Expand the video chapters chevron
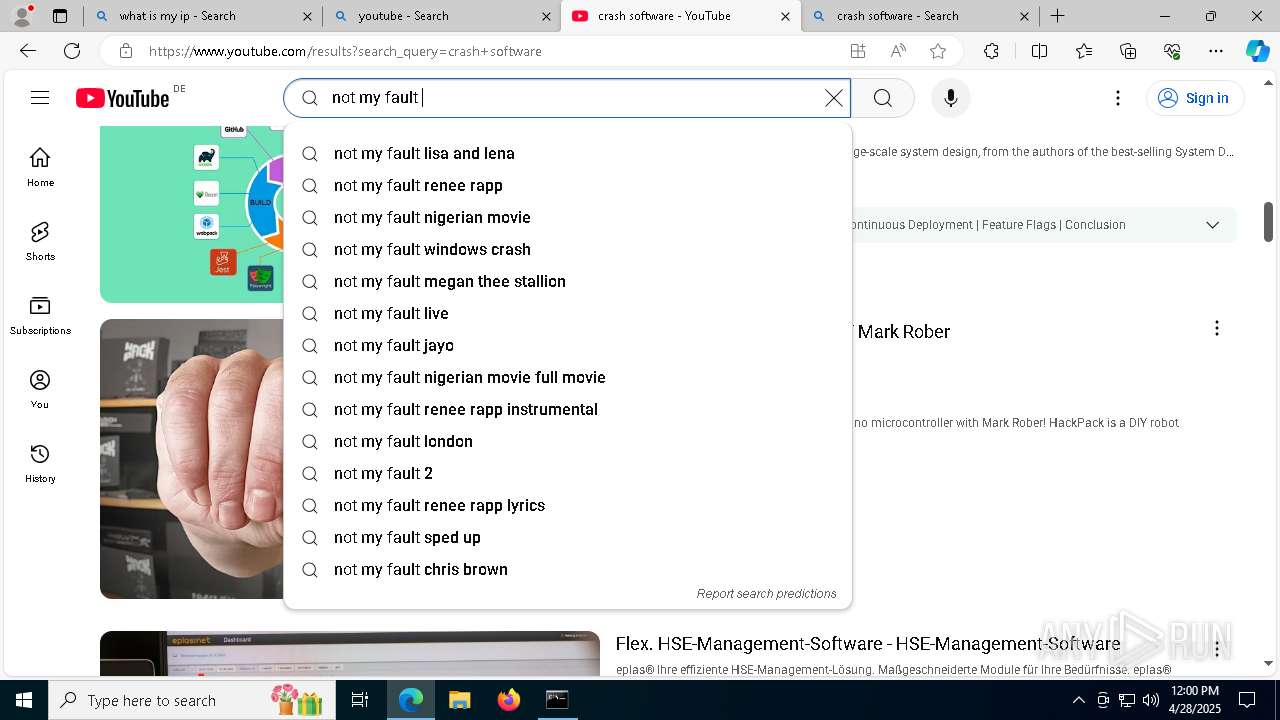Viewport: 1280px width, 720px height. coord(1212,225)
